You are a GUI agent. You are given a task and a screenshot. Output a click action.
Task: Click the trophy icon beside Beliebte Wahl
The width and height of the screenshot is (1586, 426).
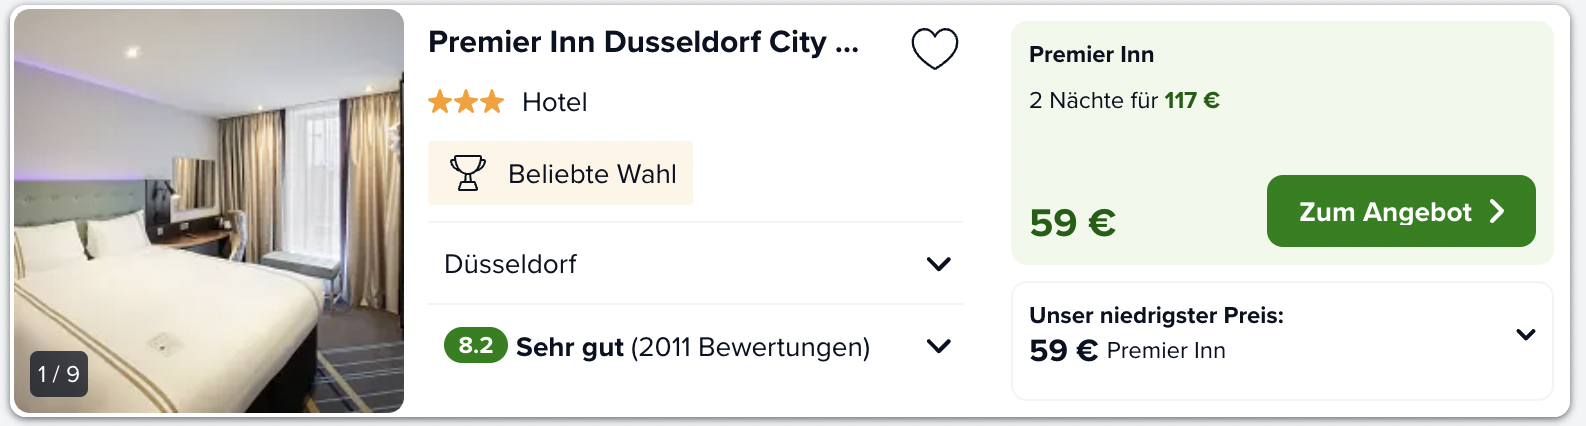pyautogui.click(x=467, y=173)
